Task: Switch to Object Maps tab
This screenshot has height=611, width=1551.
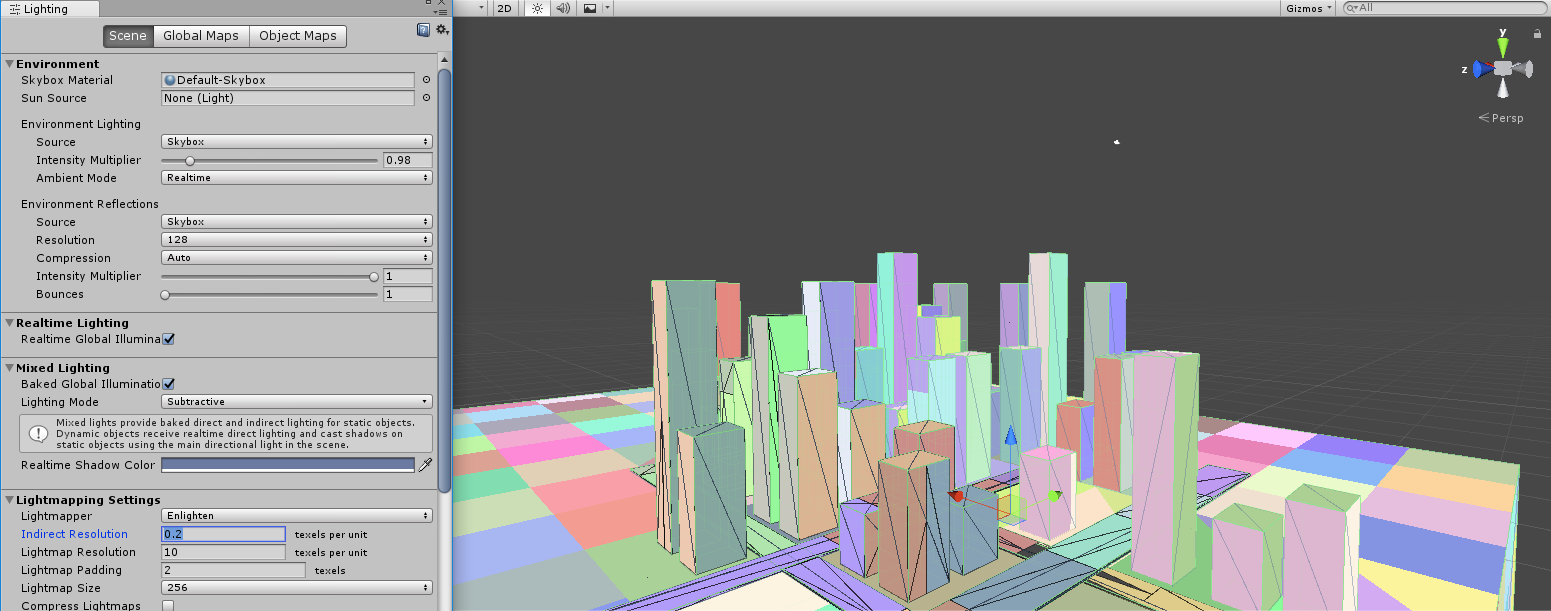Action: coord(298,36)
